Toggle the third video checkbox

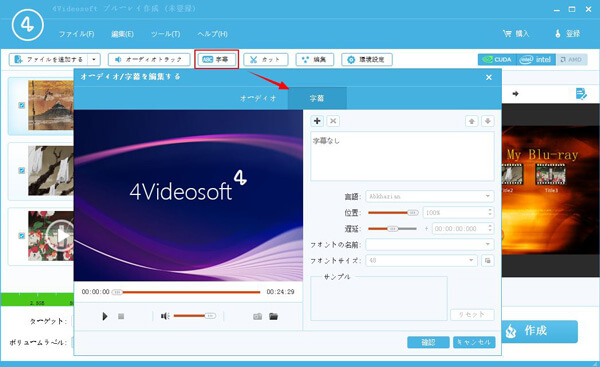[x=22, y=236]
